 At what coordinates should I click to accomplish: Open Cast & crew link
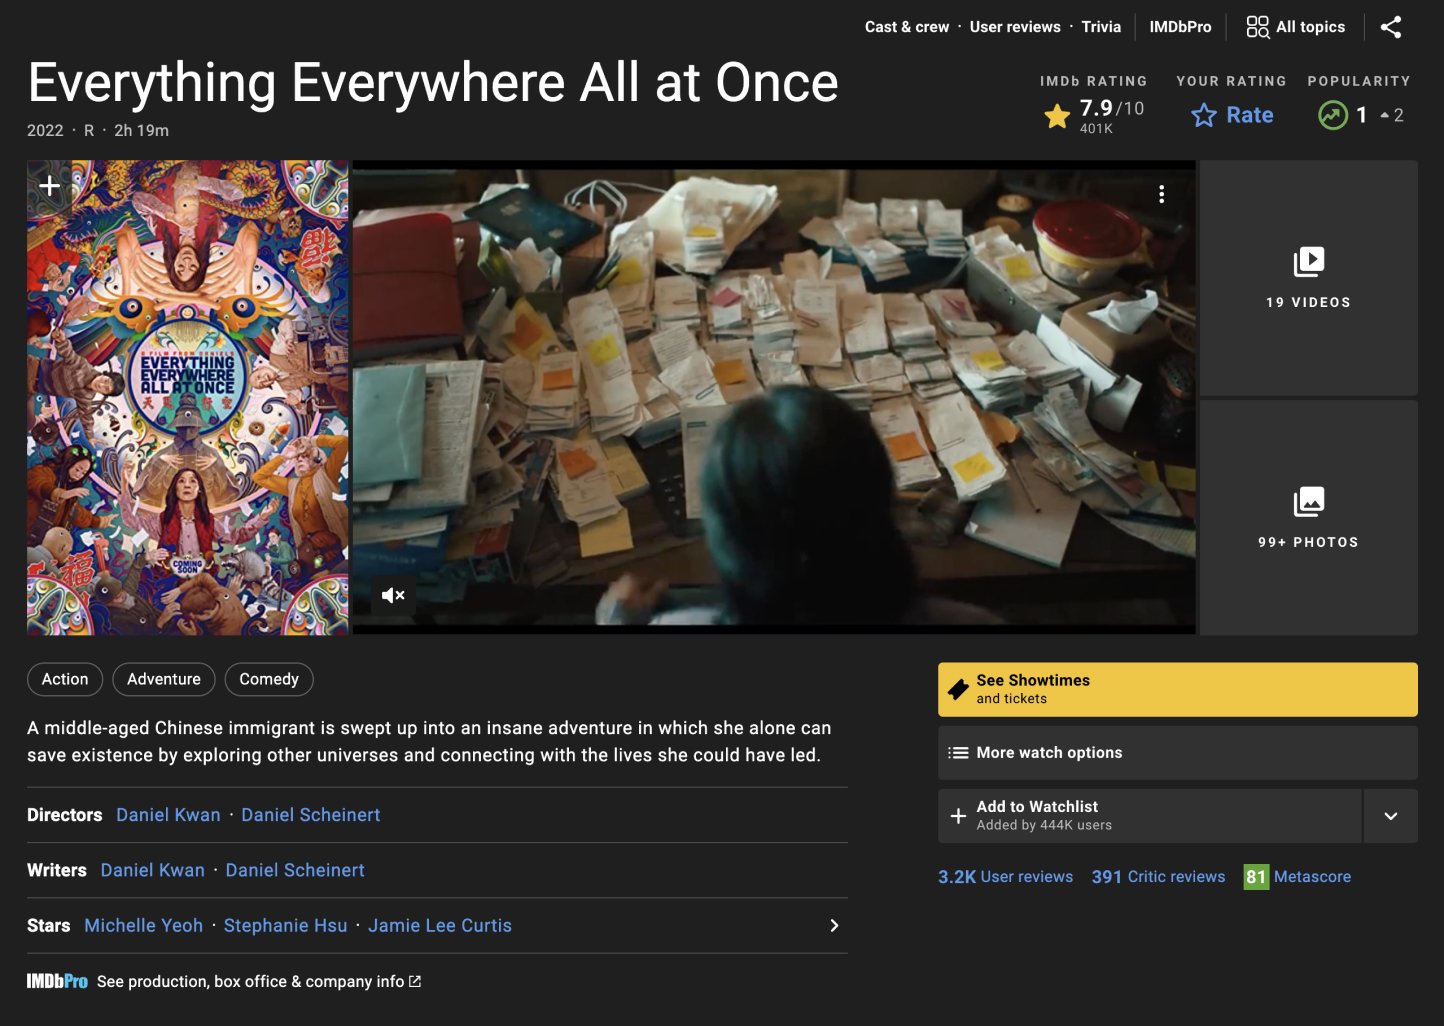(x=907, y=27)
